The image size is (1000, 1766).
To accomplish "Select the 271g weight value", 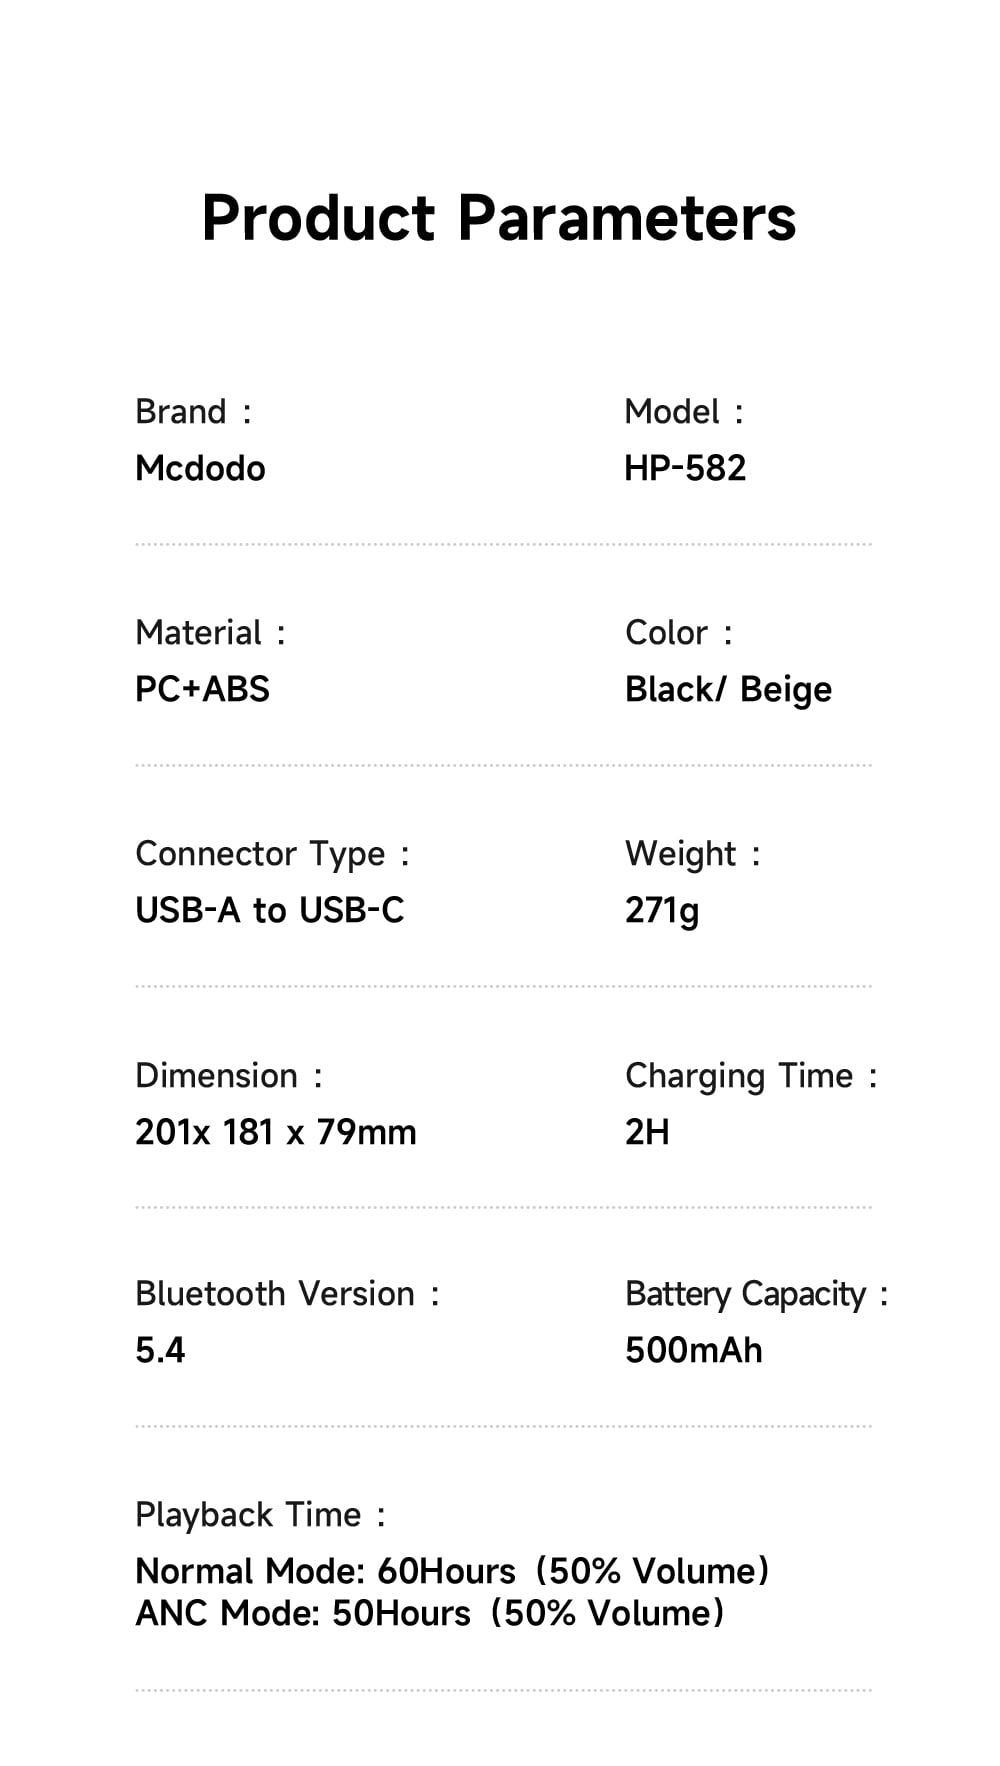I will click(x=662, y=910).
